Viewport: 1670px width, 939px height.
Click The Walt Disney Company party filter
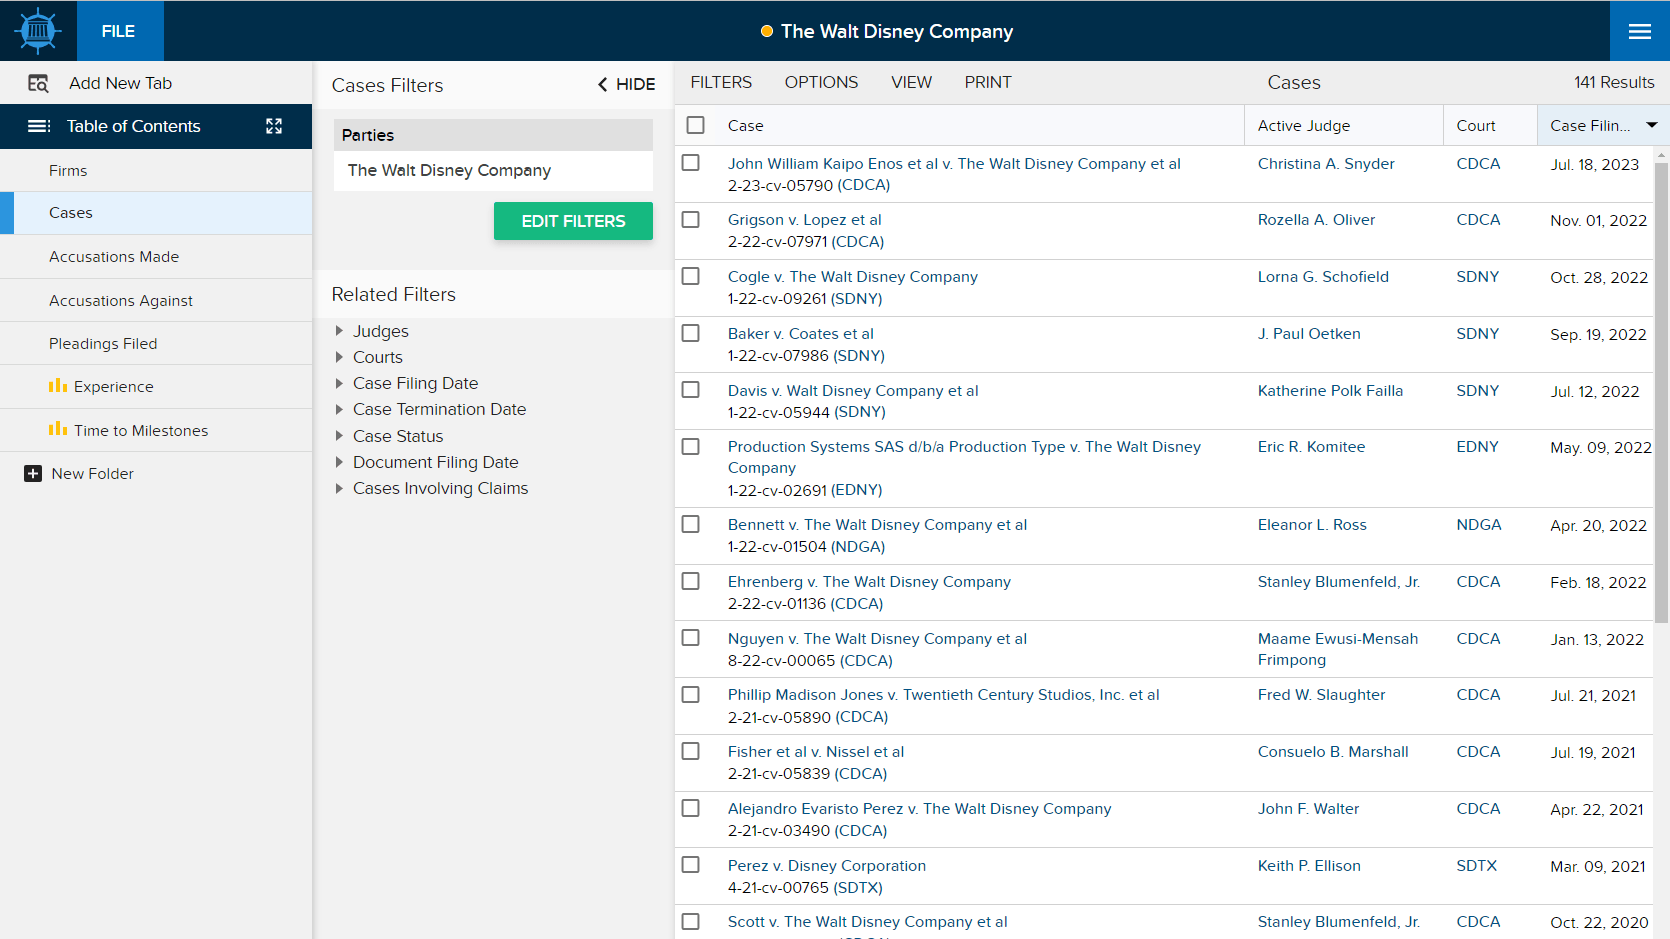click(493, 170)
